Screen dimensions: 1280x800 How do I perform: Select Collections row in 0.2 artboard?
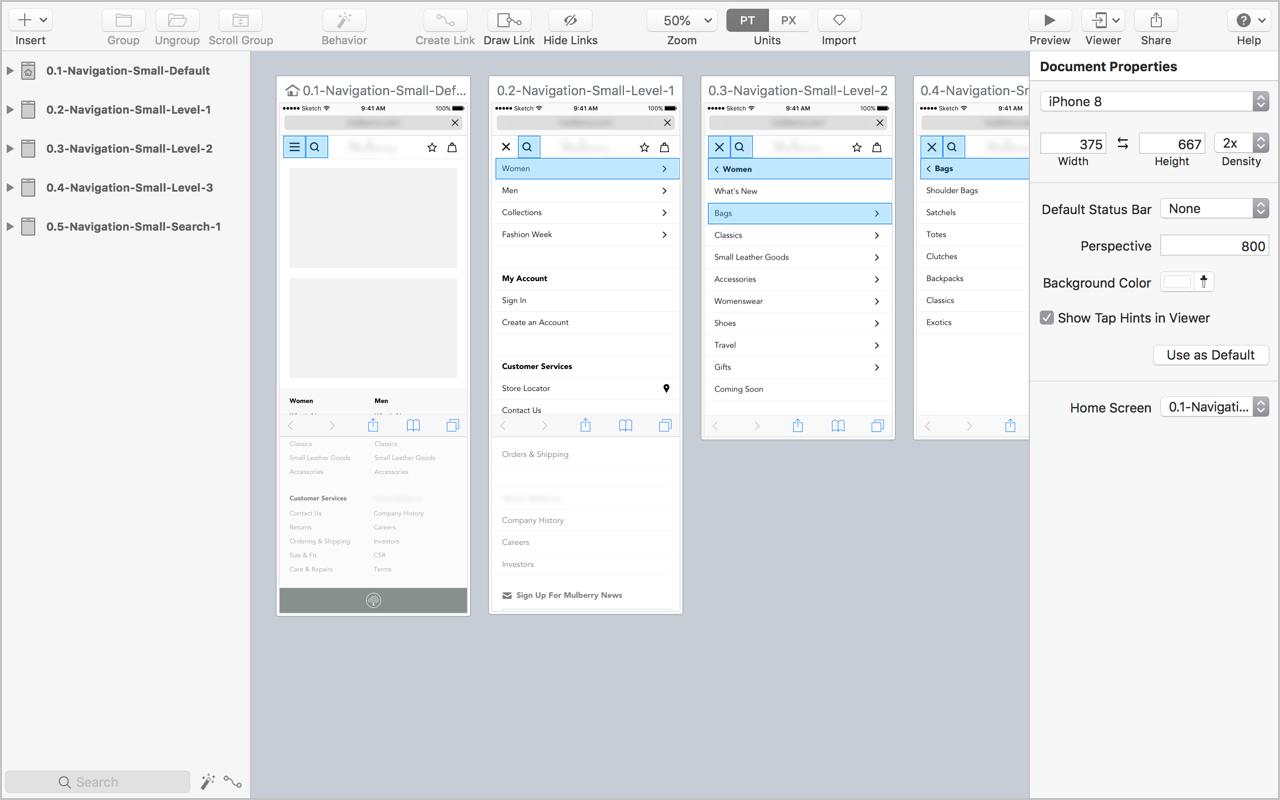[587, 212]
